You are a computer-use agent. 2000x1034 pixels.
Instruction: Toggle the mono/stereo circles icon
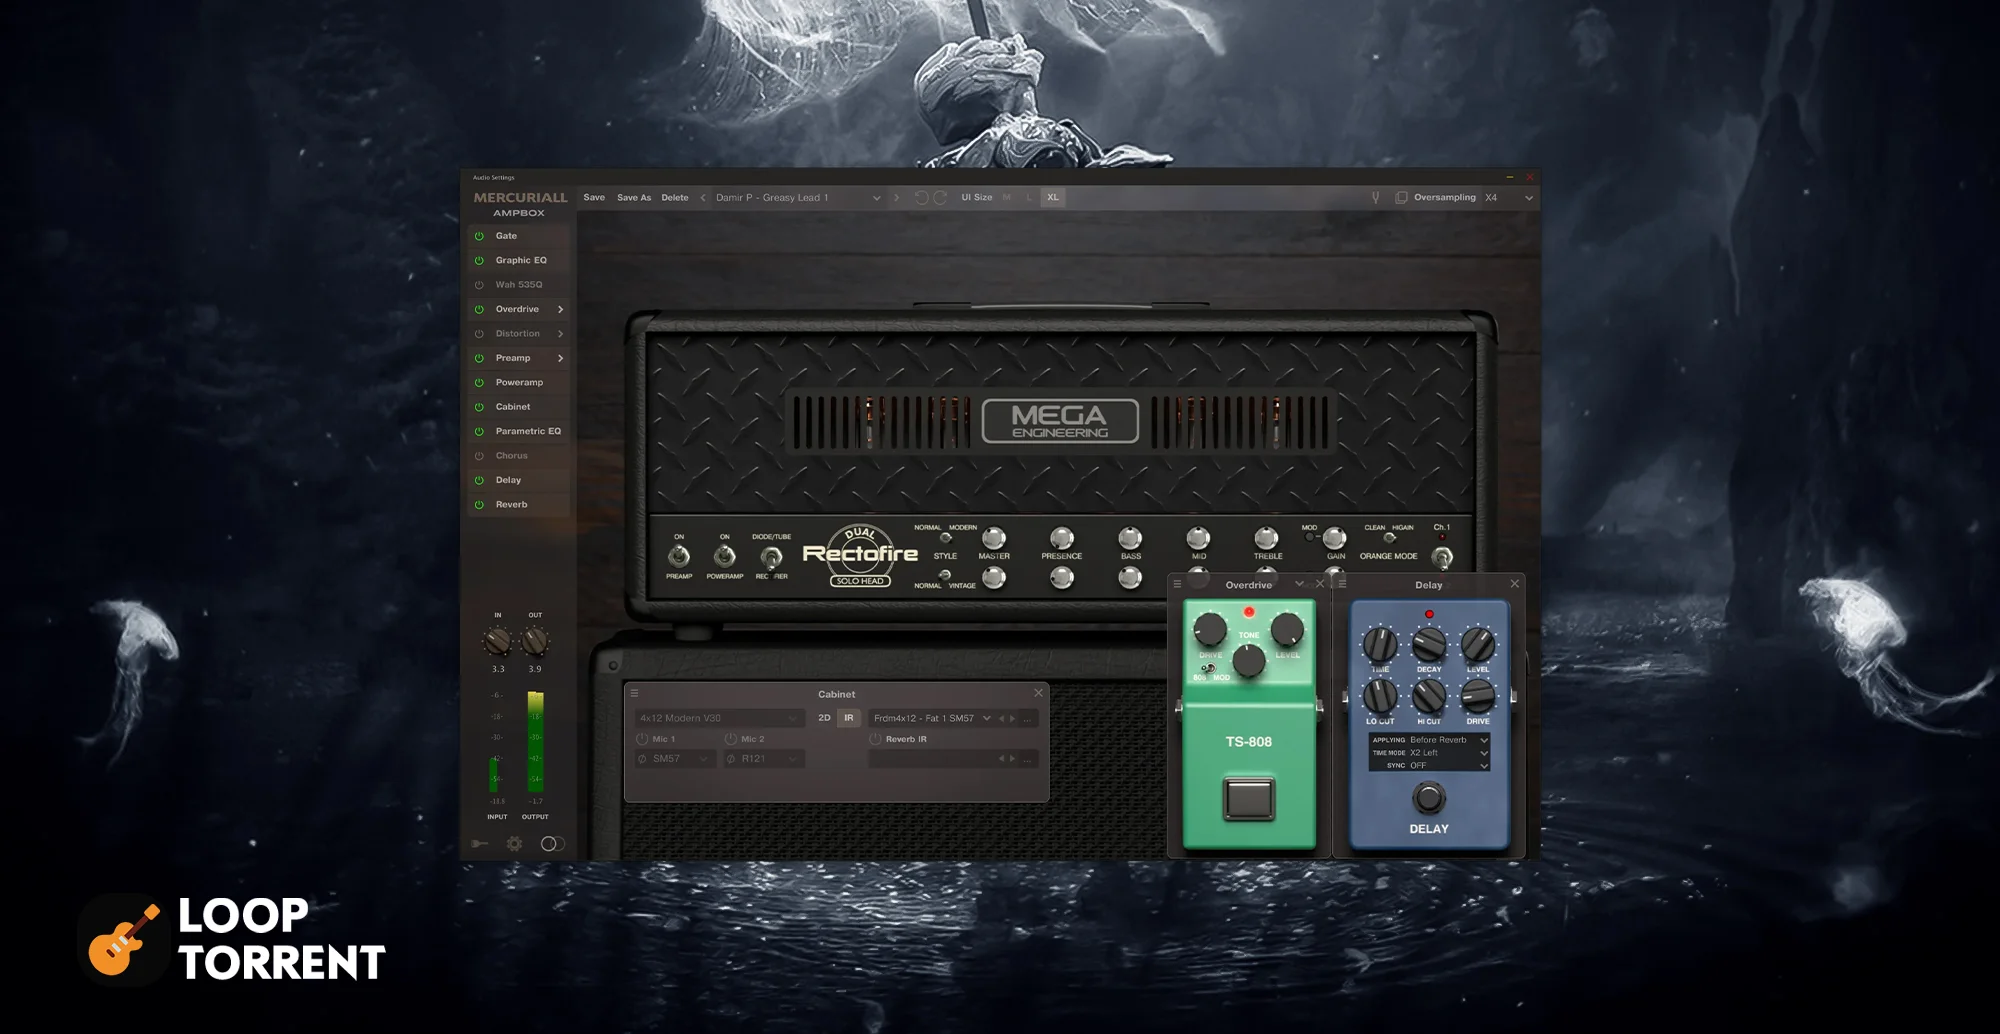point(551,844)
